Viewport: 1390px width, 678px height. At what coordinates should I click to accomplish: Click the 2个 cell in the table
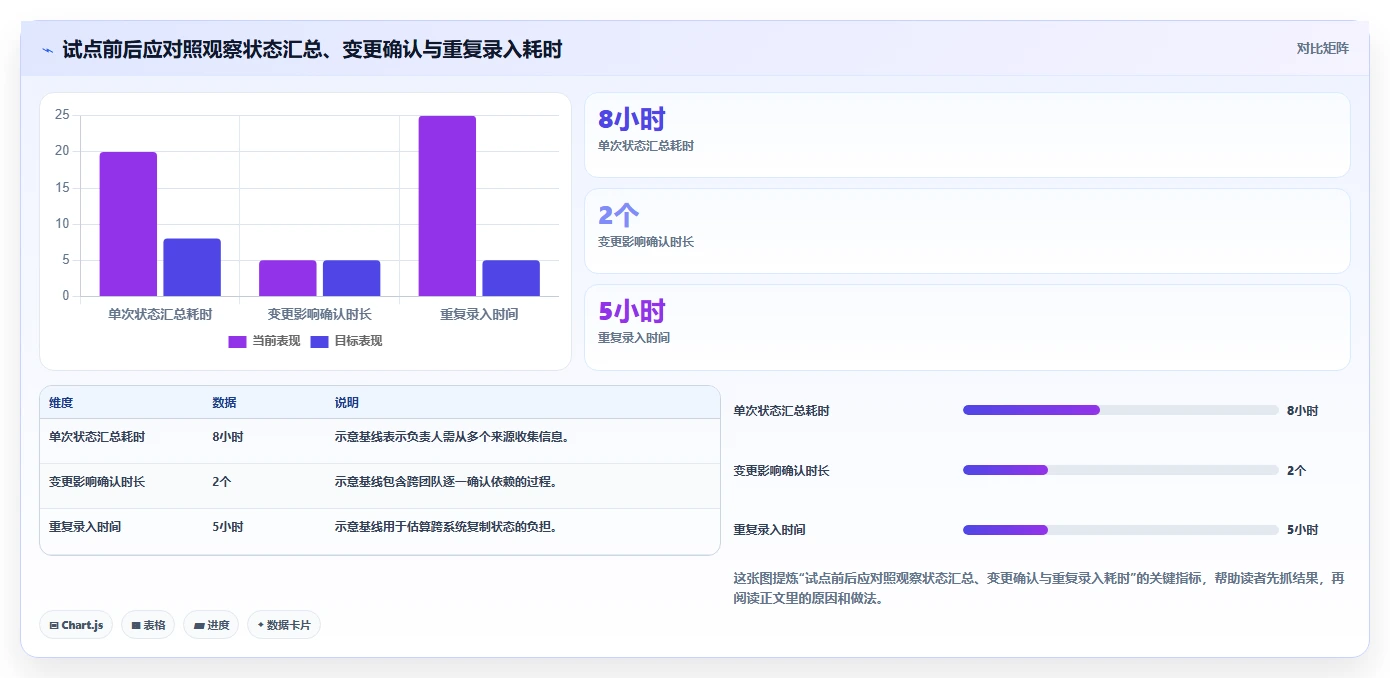point(222,481)
